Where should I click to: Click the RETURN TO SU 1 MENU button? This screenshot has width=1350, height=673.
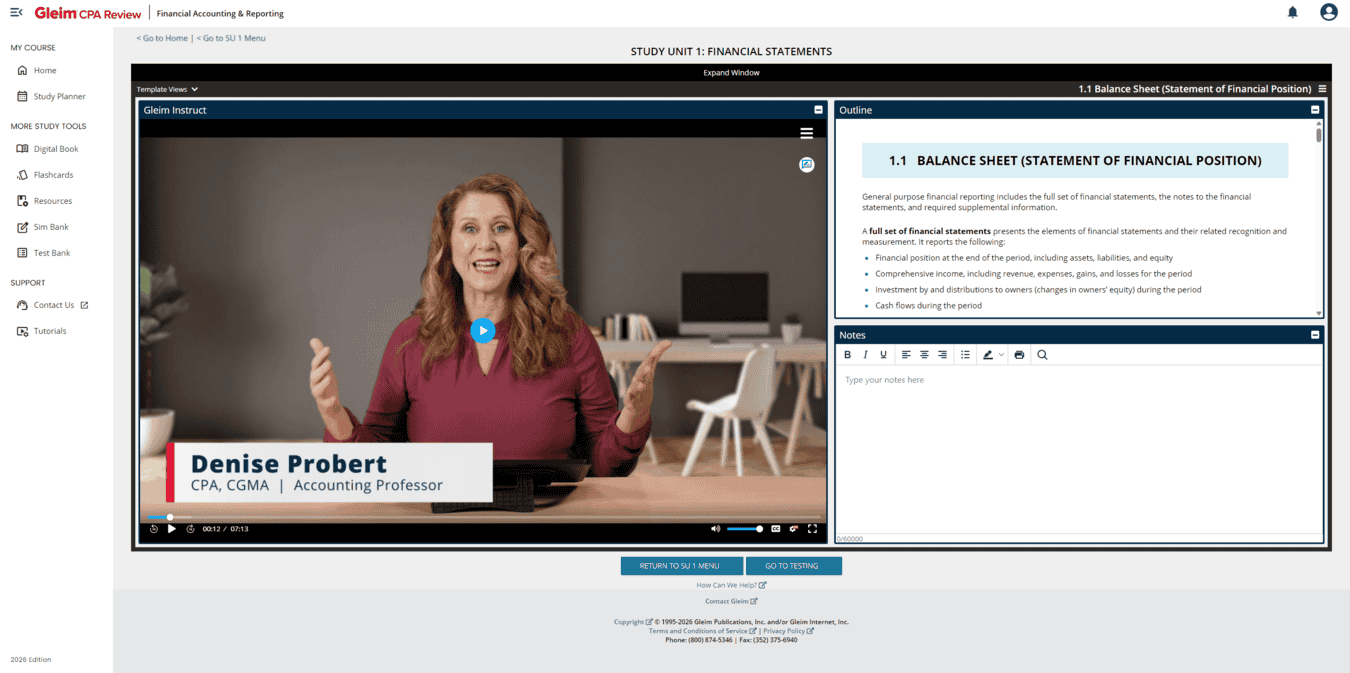(681, 565)
